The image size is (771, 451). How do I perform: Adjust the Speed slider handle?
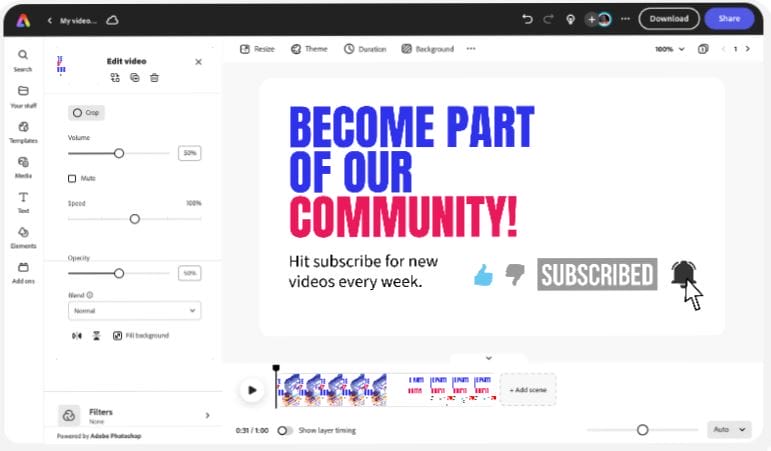(x=135, y=219)
